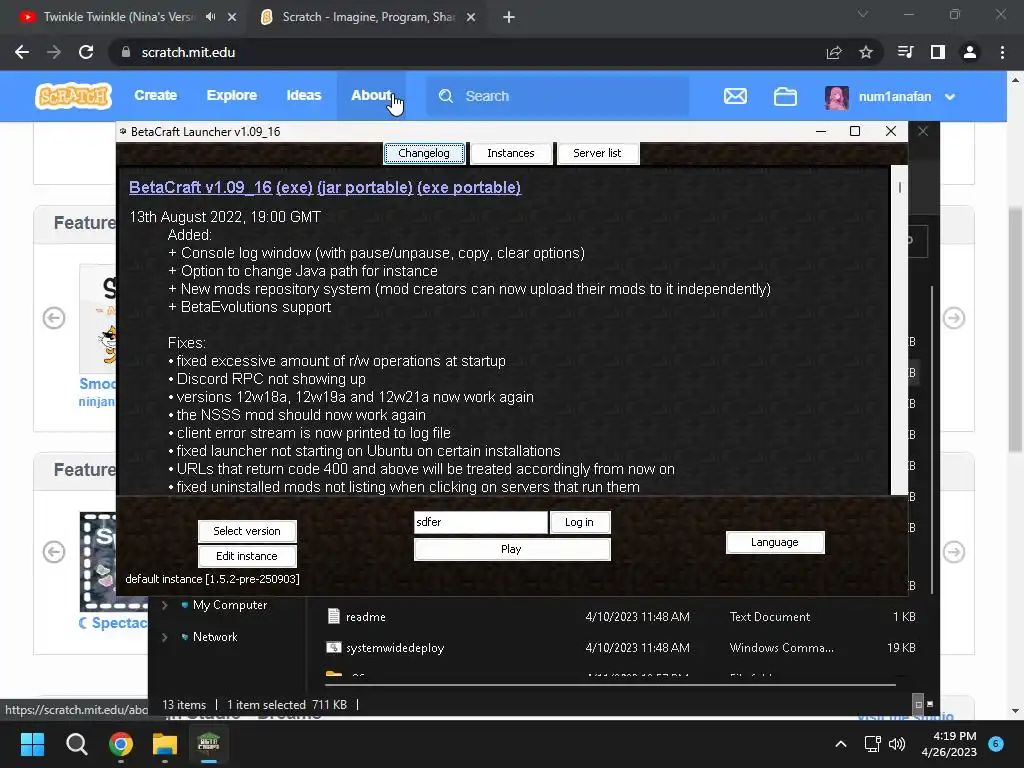Click the Scratch search magnifier icon
Viewport: 1024px width, 768px height.
coord(446,96)
